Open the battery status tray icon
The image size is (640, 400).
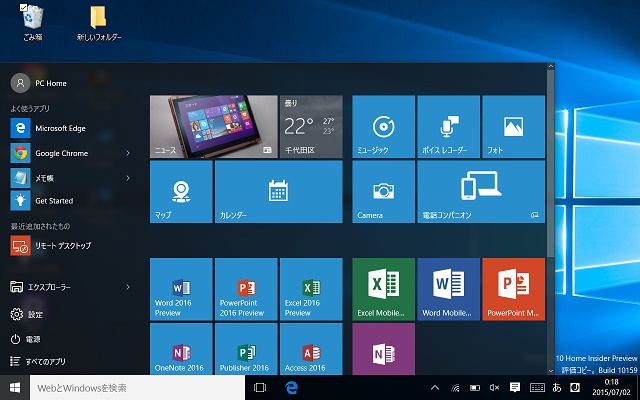pyautogui.click(x=475, y=387)
